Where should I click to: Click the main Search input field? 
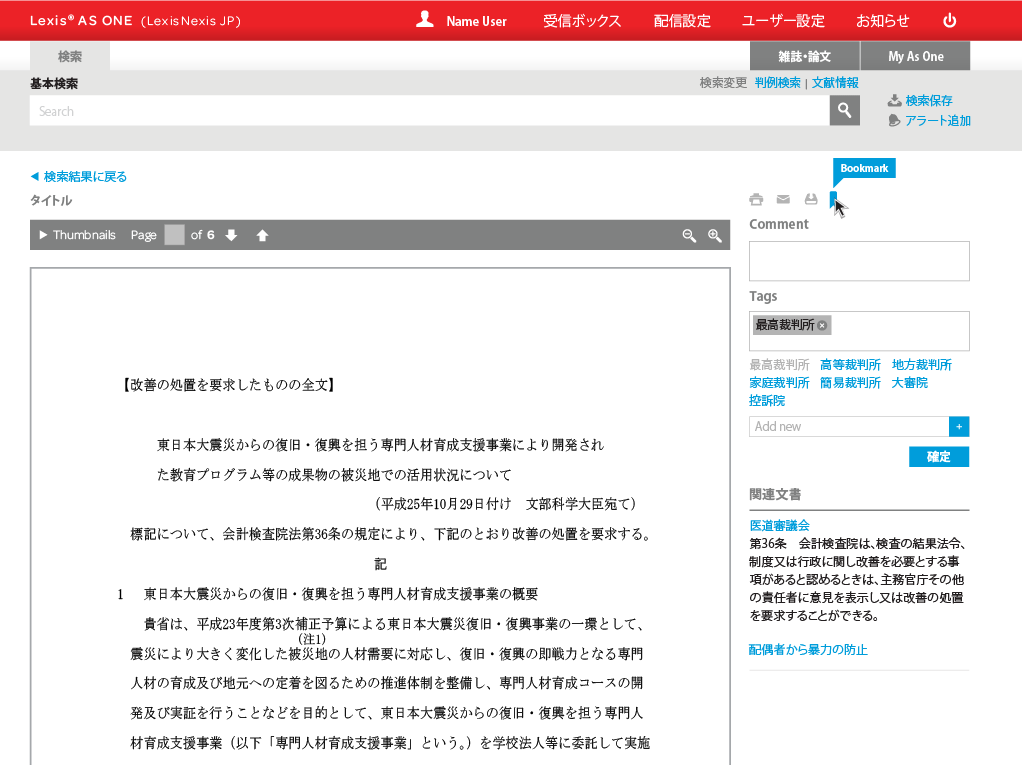click(430, 111)
